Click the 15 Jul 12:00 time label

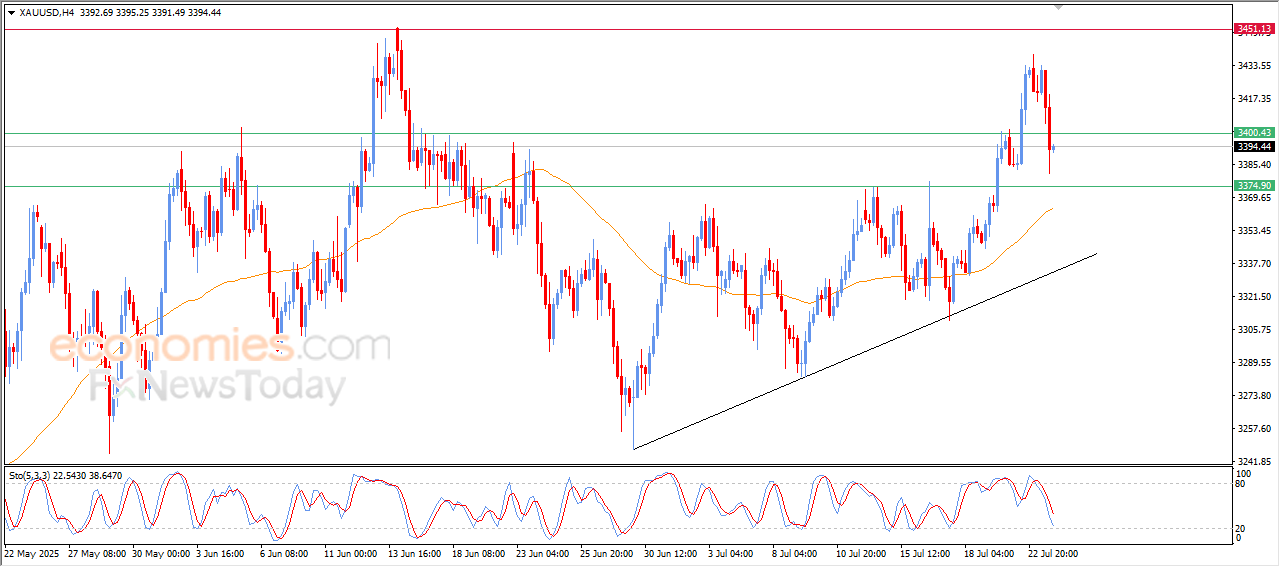[926, 553]
